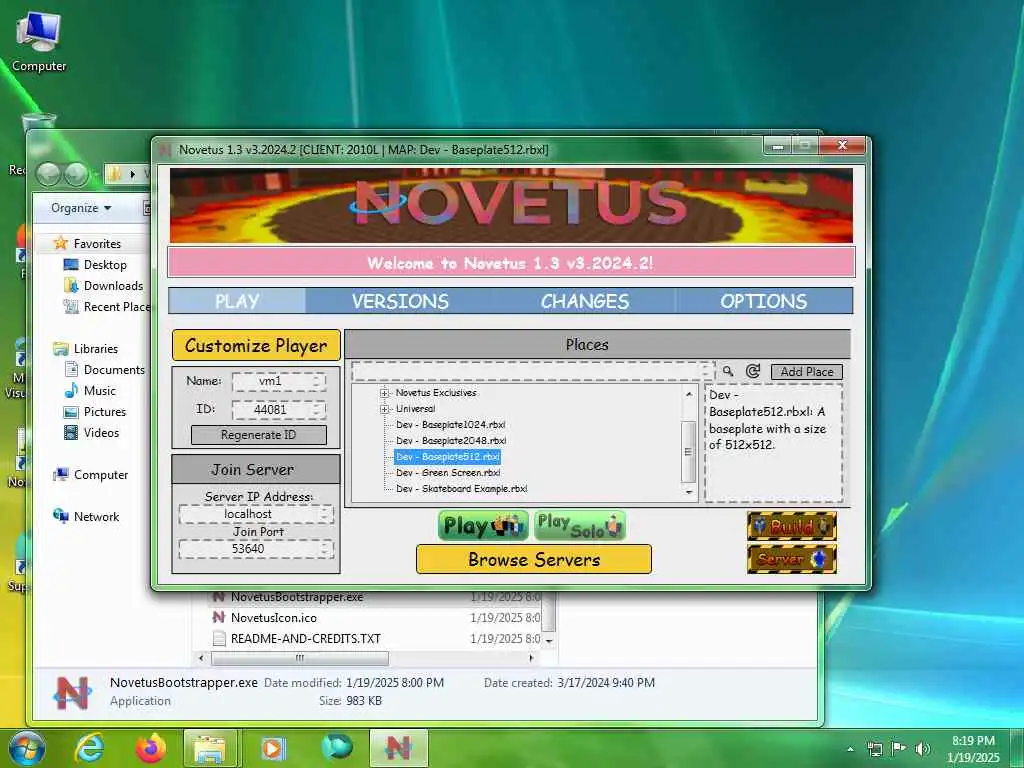1024x768 pixels.
Task: Select Dev - Baseplate1024.rbxl
Action: click(x=451, y=424)
